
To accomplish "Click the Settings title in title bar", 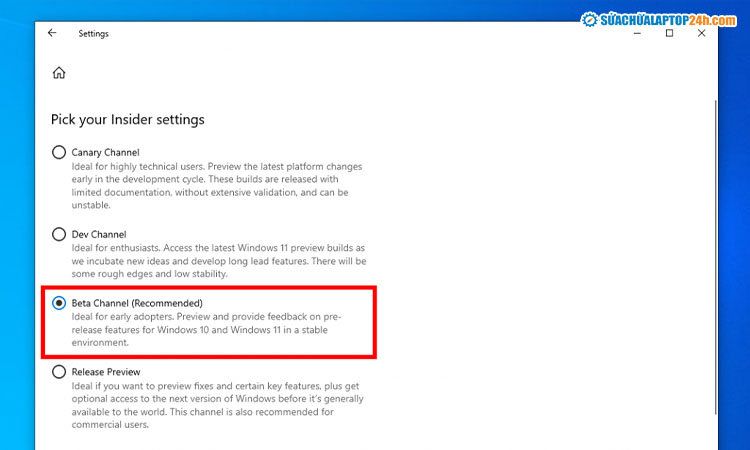I will coord(93,33).
